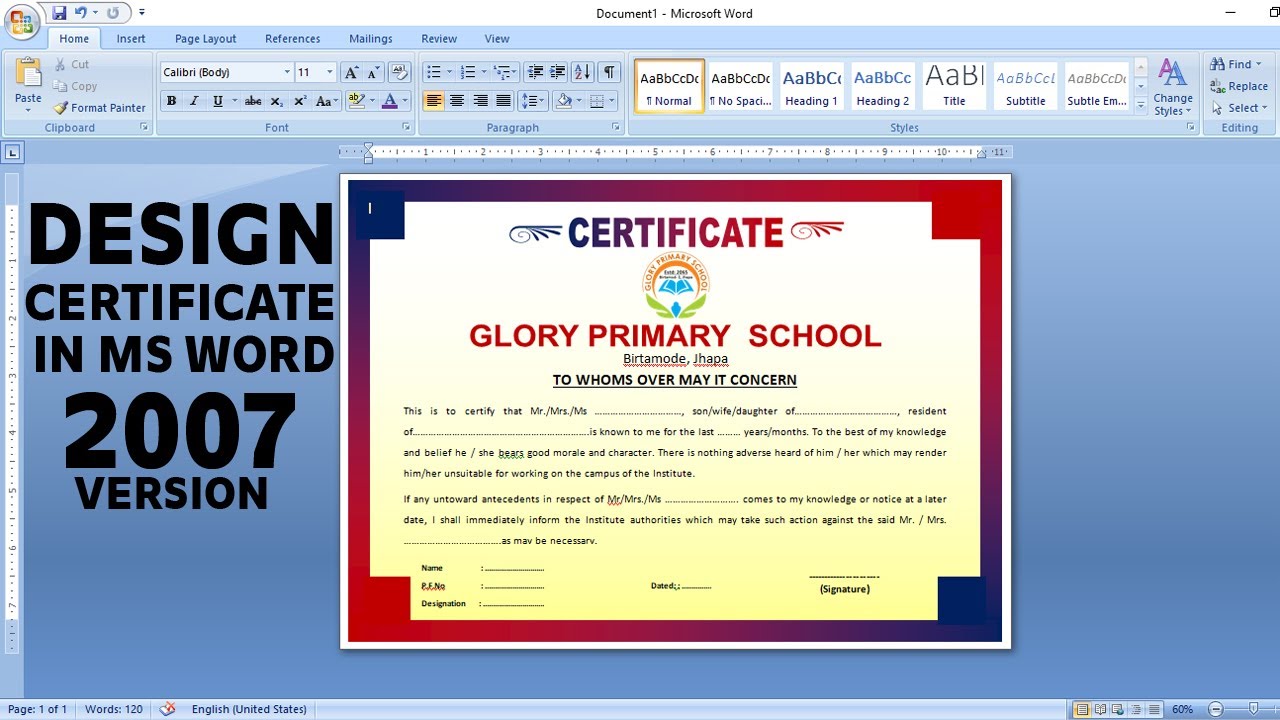Toggle Justify alignment
Viewport: 1280px width, 720px height.
(x=504, y=101)
